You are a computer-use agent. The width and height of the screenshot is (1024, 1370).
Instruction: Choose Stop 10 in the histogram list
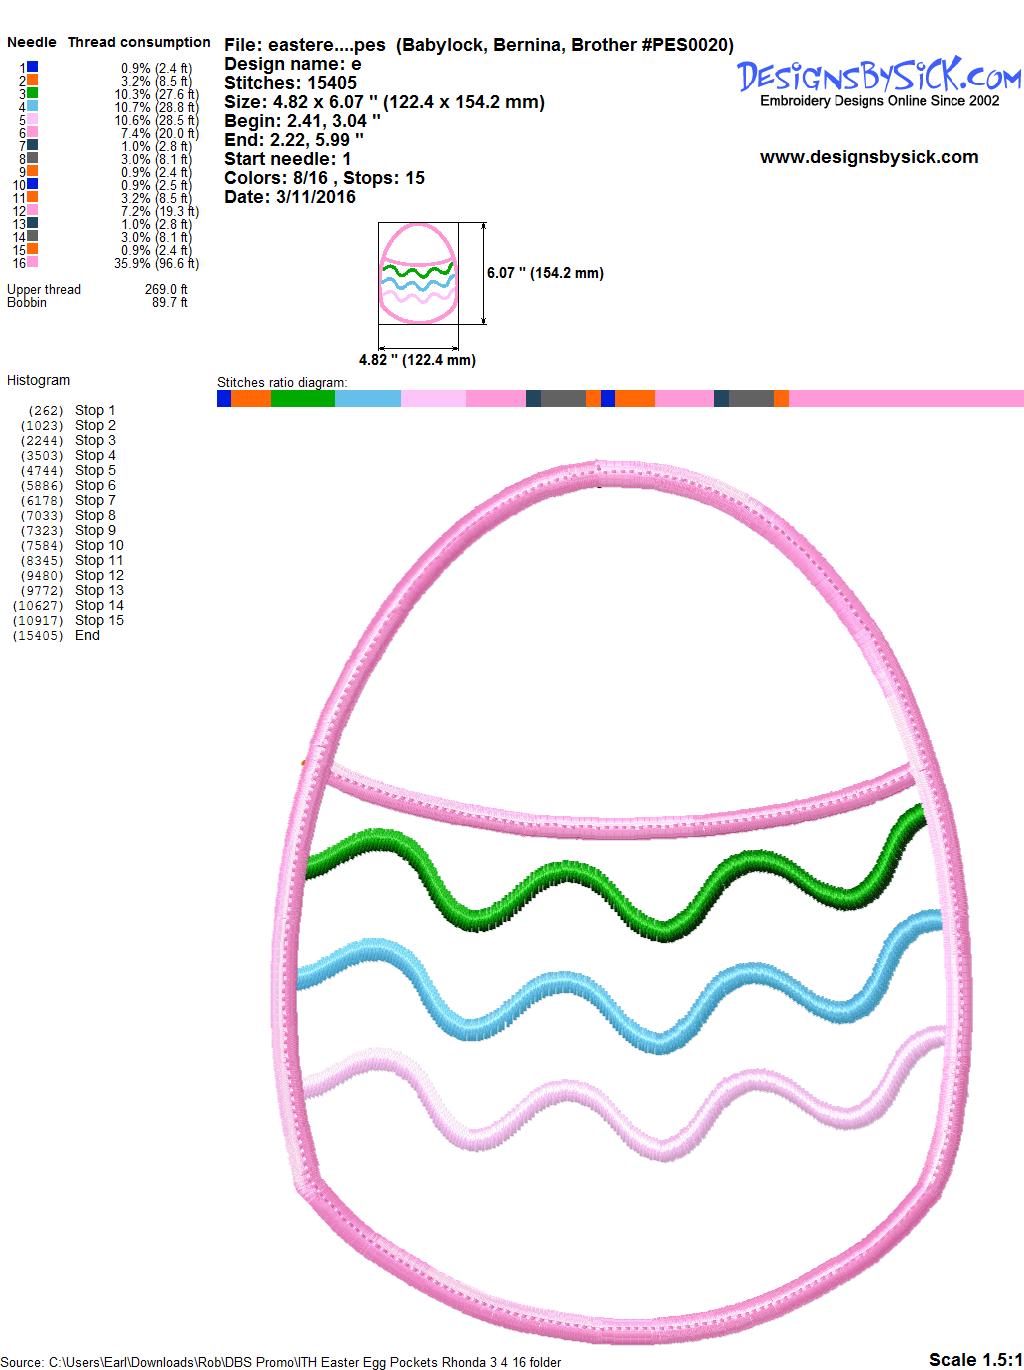[99, 545]
